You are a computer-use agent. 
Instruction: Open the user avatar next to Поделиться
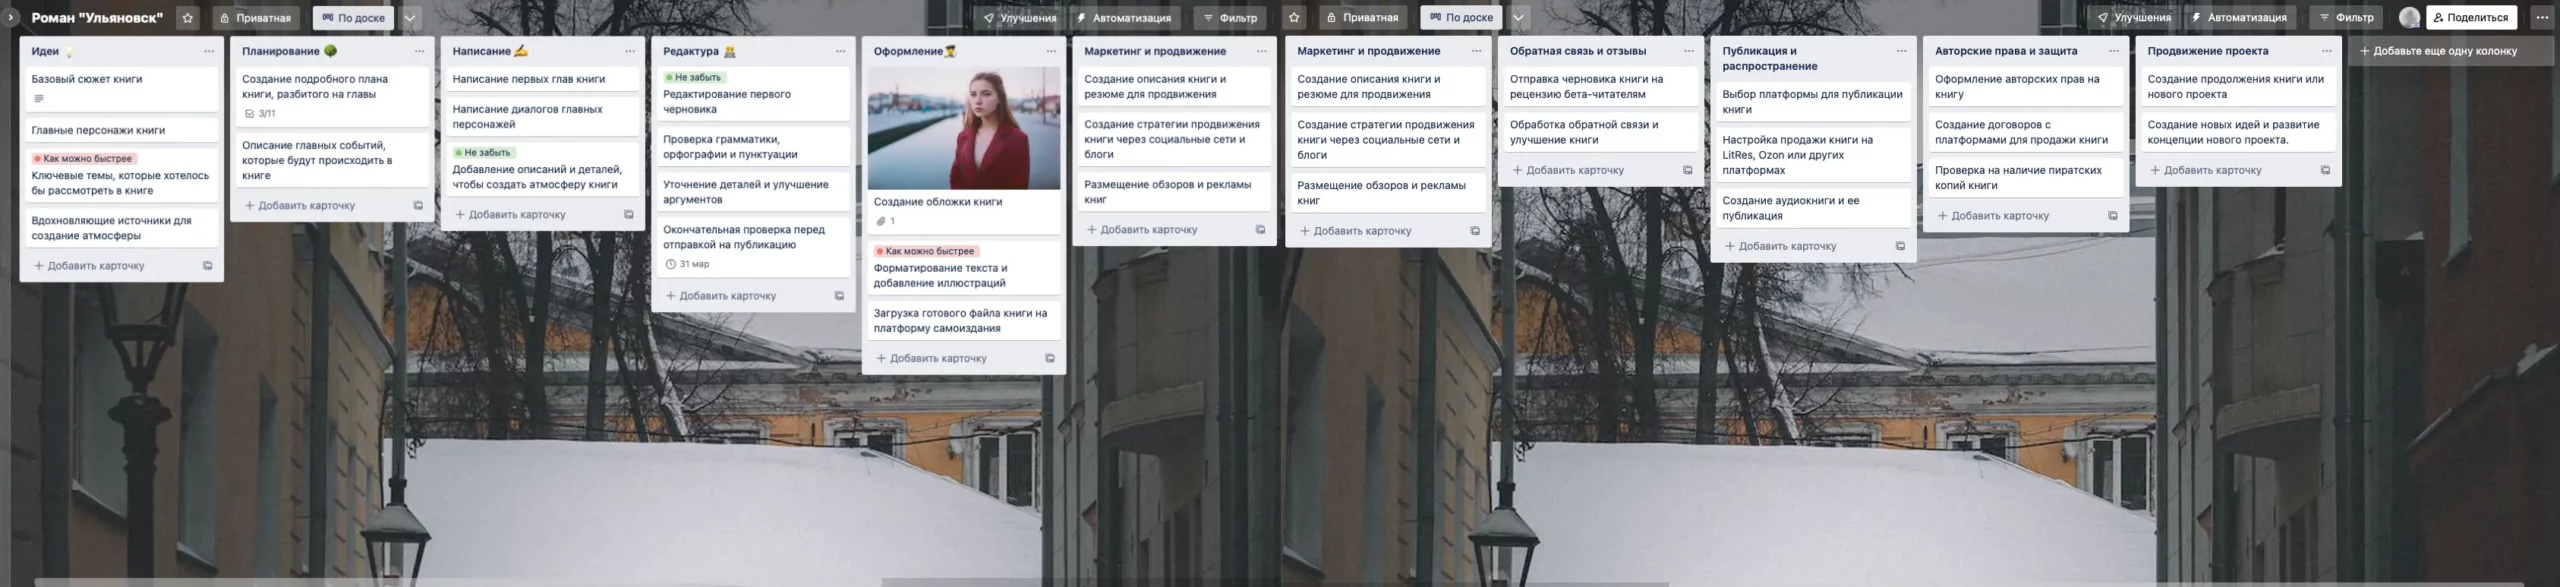2409,17
